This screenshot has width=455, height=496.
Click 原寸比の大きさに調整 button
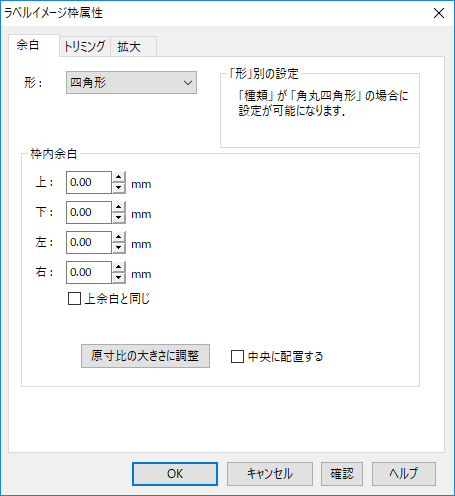click(145, 356)
